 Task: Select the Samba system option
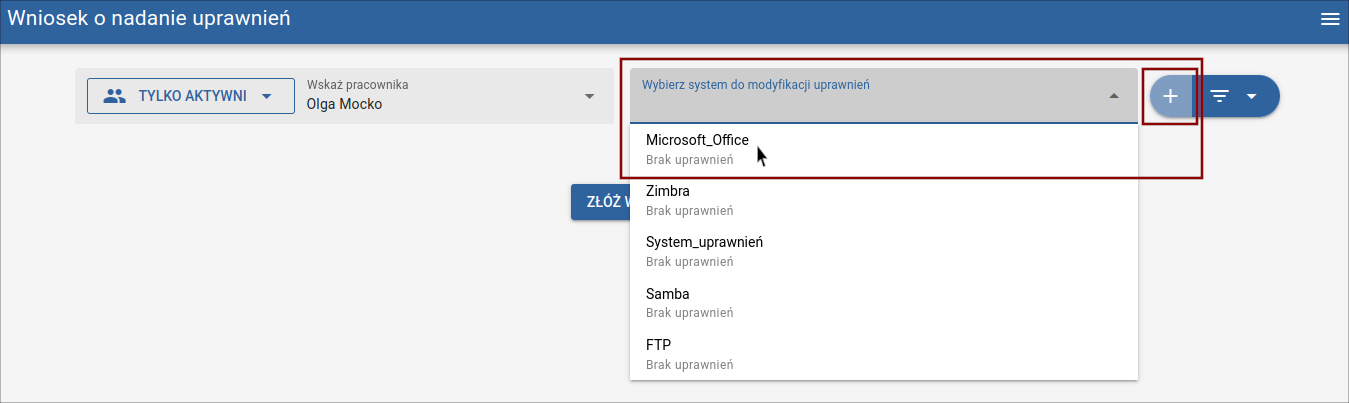[x=668, y=294]
